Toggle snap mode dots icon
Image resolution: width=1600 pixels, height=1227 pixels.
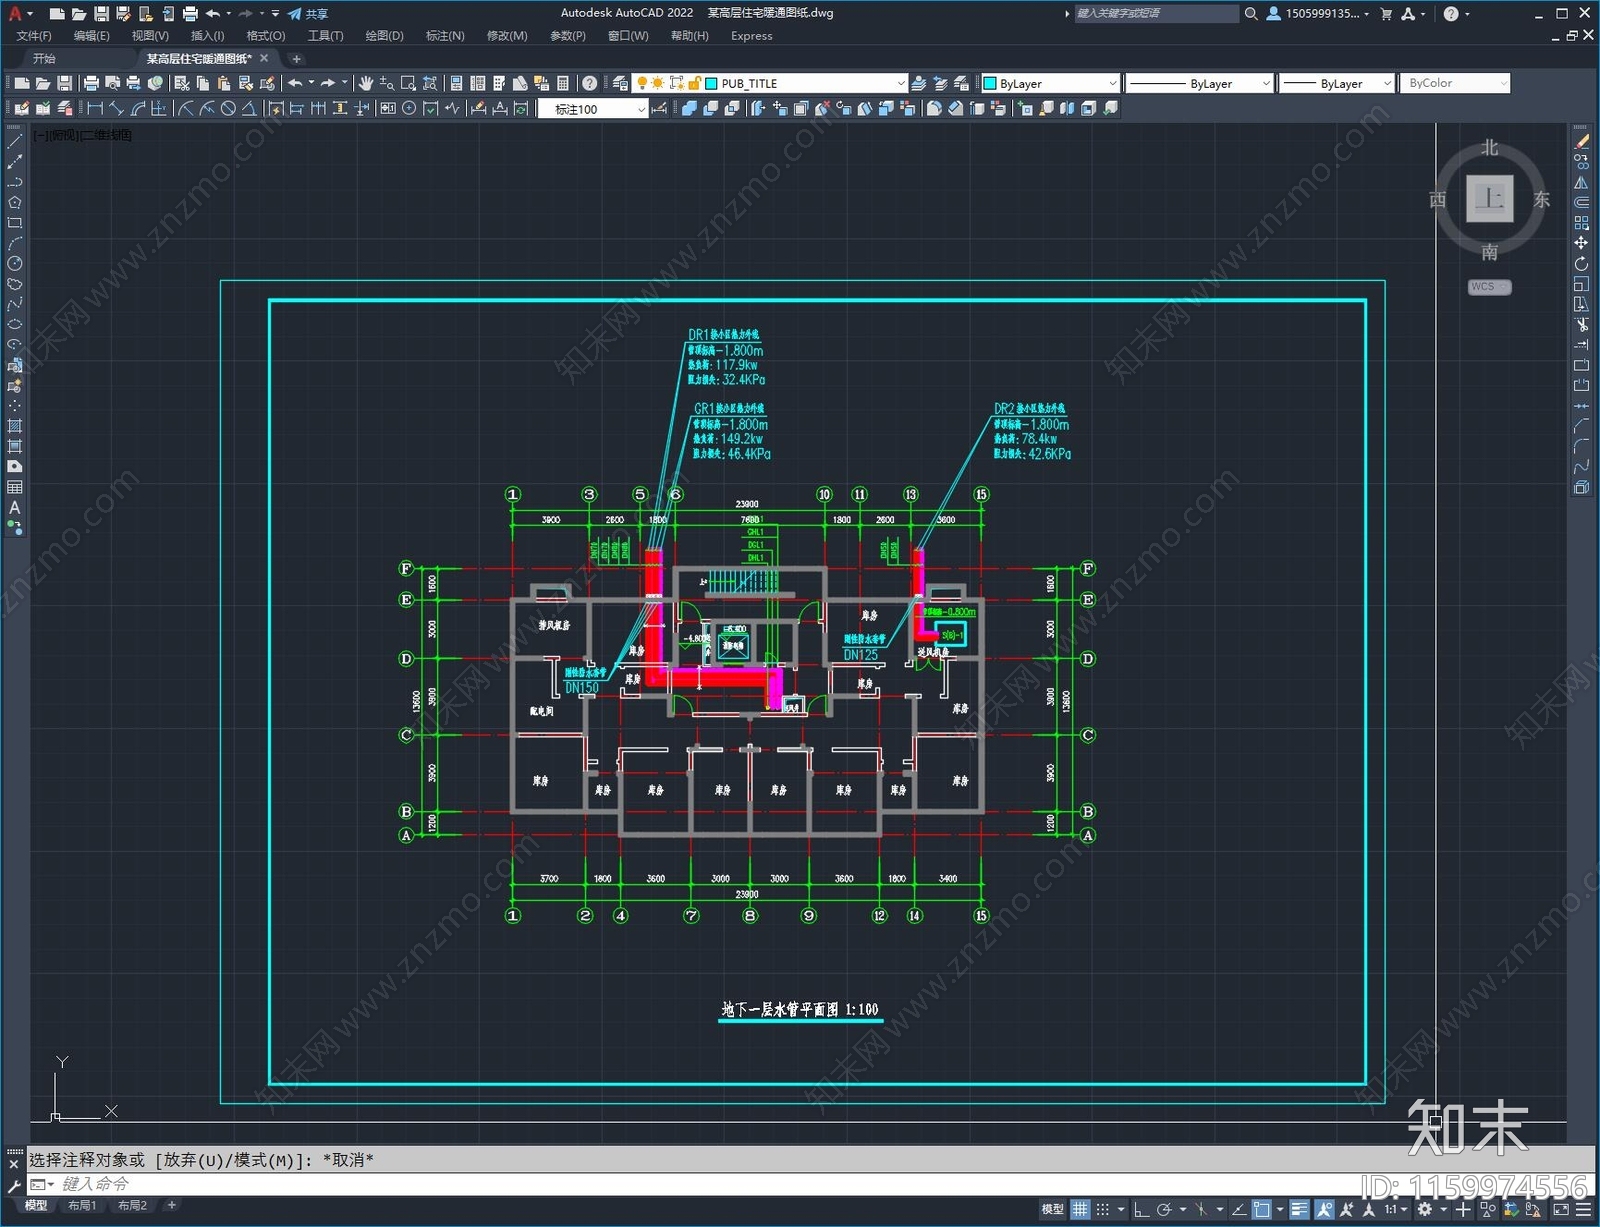click(x=1103, y=1210)
